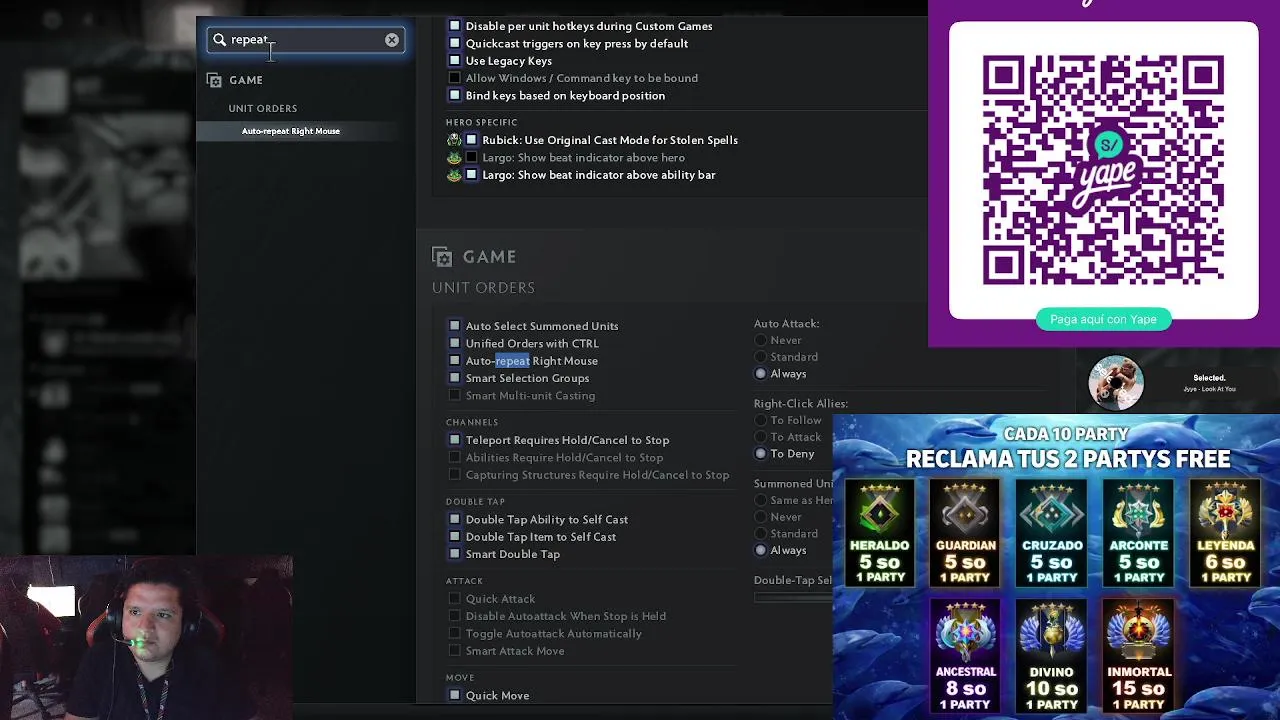
Task: Focus the search box containing 'repeat'
Action: pos(306,40)
